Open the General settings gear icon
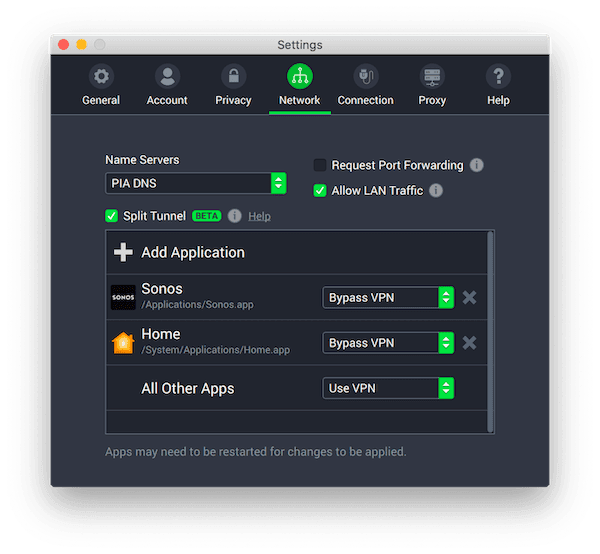This screenshot has height=554, width=600. (x=101, y=76)
